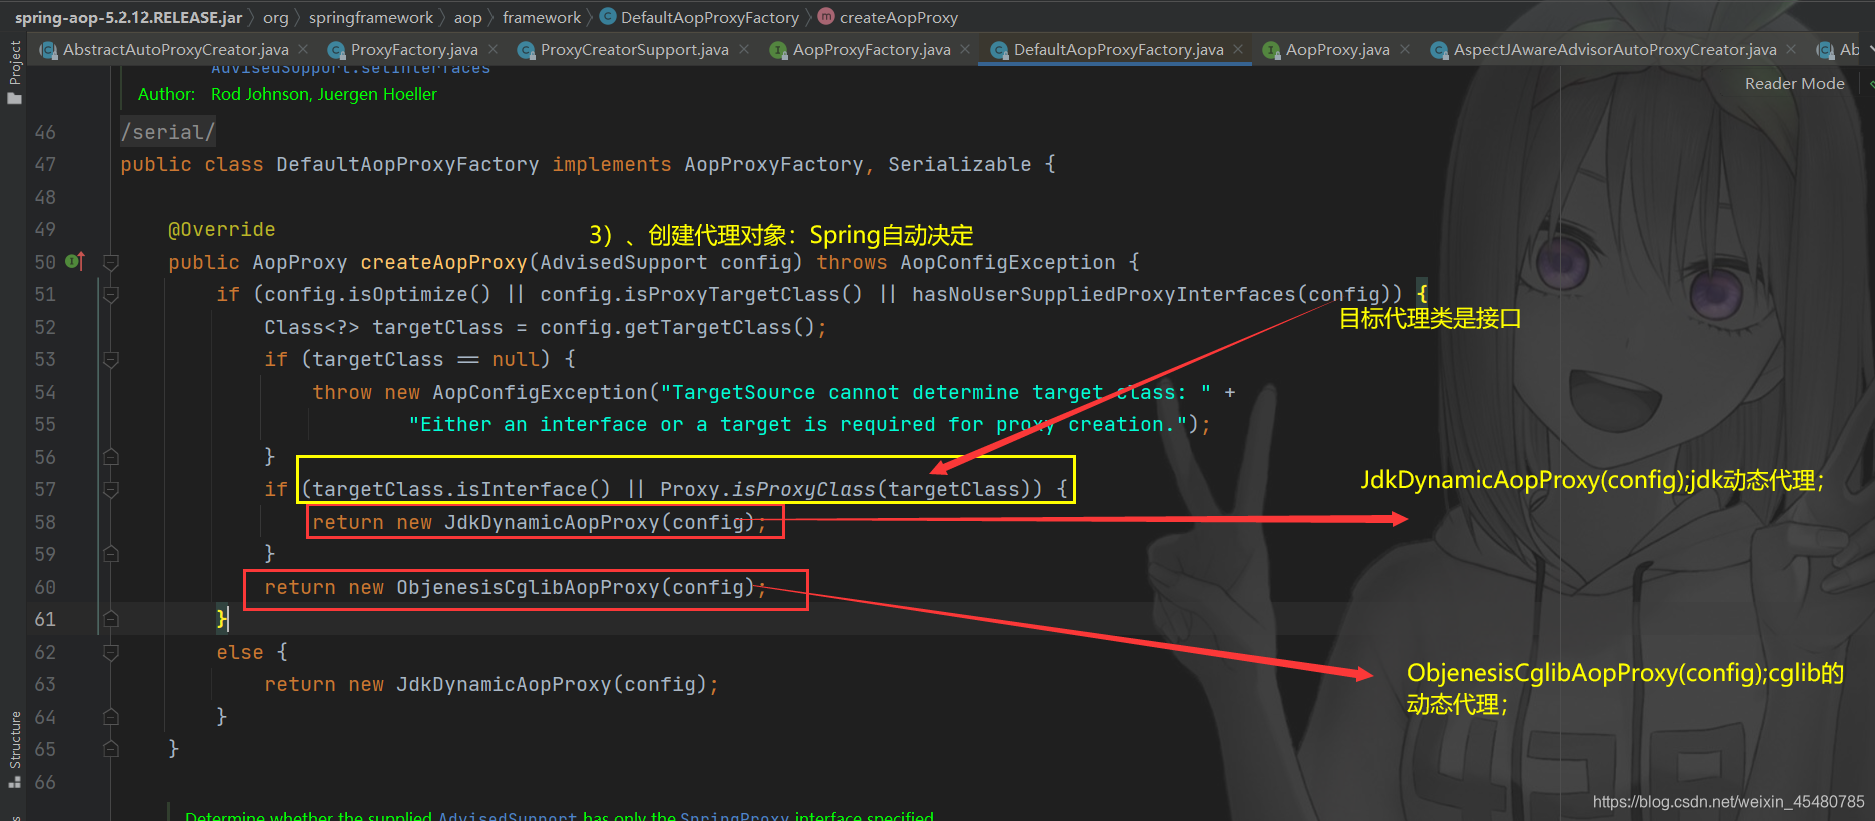1875x821 pixels.
Task: Click Serializable in the class declaration
Action: [x=960, y=165]
